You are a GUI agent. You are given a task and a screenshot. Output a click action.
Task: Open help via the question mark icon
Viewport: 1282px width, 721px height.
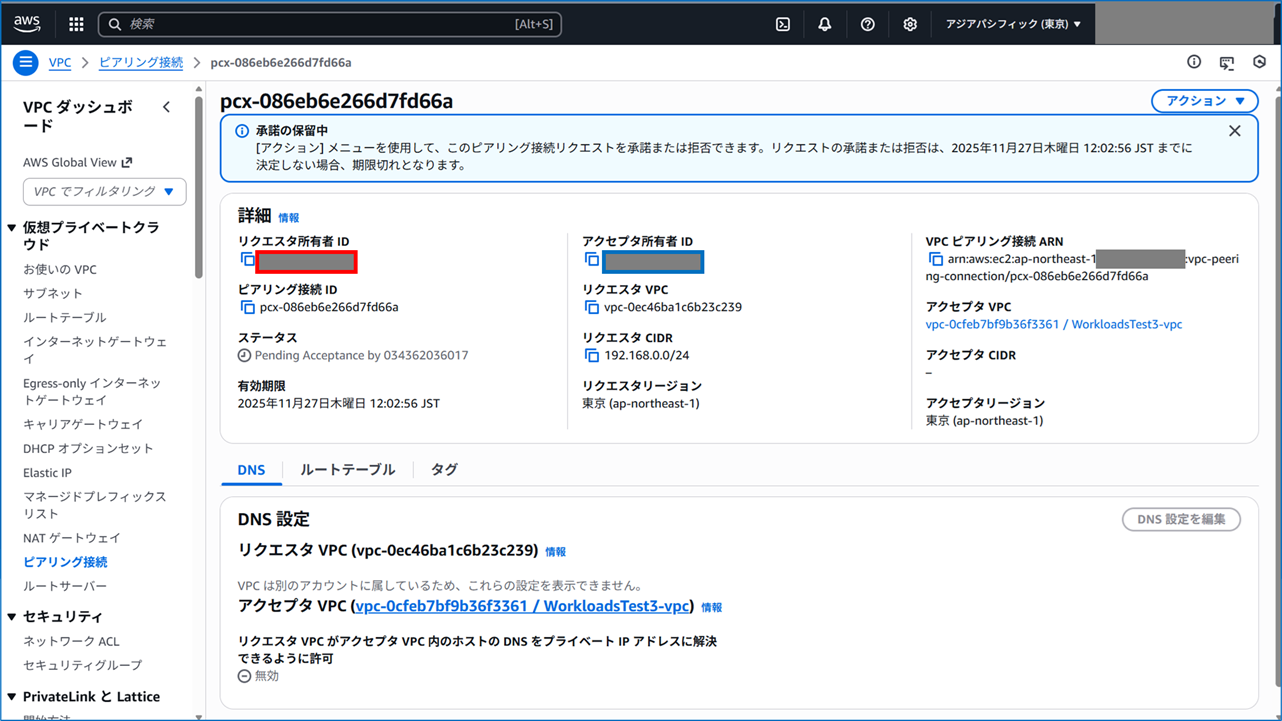[867, 23]
